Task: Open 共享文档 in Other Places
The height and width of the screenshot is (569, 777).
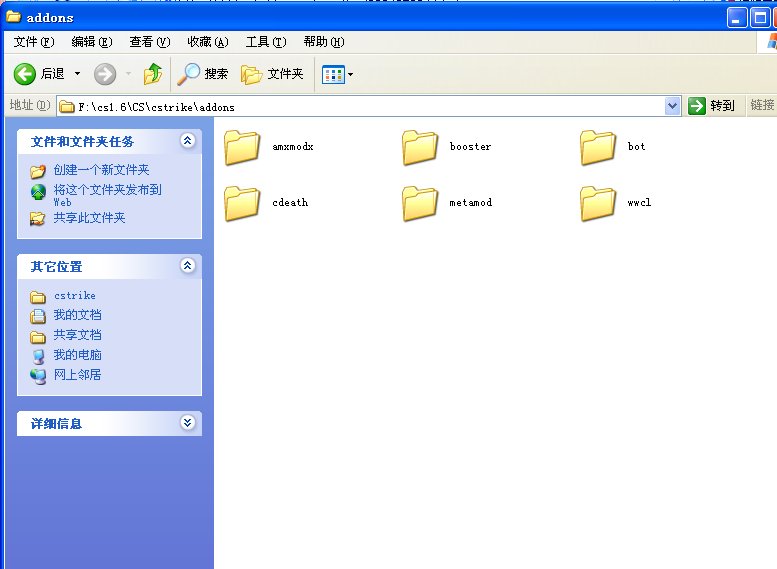Action: (77, 335)
